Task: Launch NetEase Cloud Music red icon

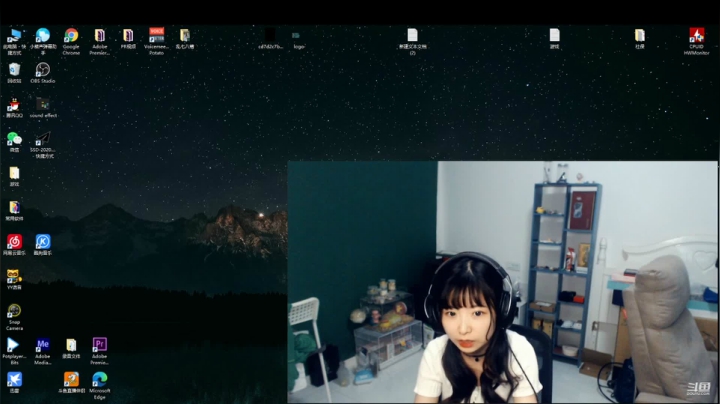Action: [14, 241]
